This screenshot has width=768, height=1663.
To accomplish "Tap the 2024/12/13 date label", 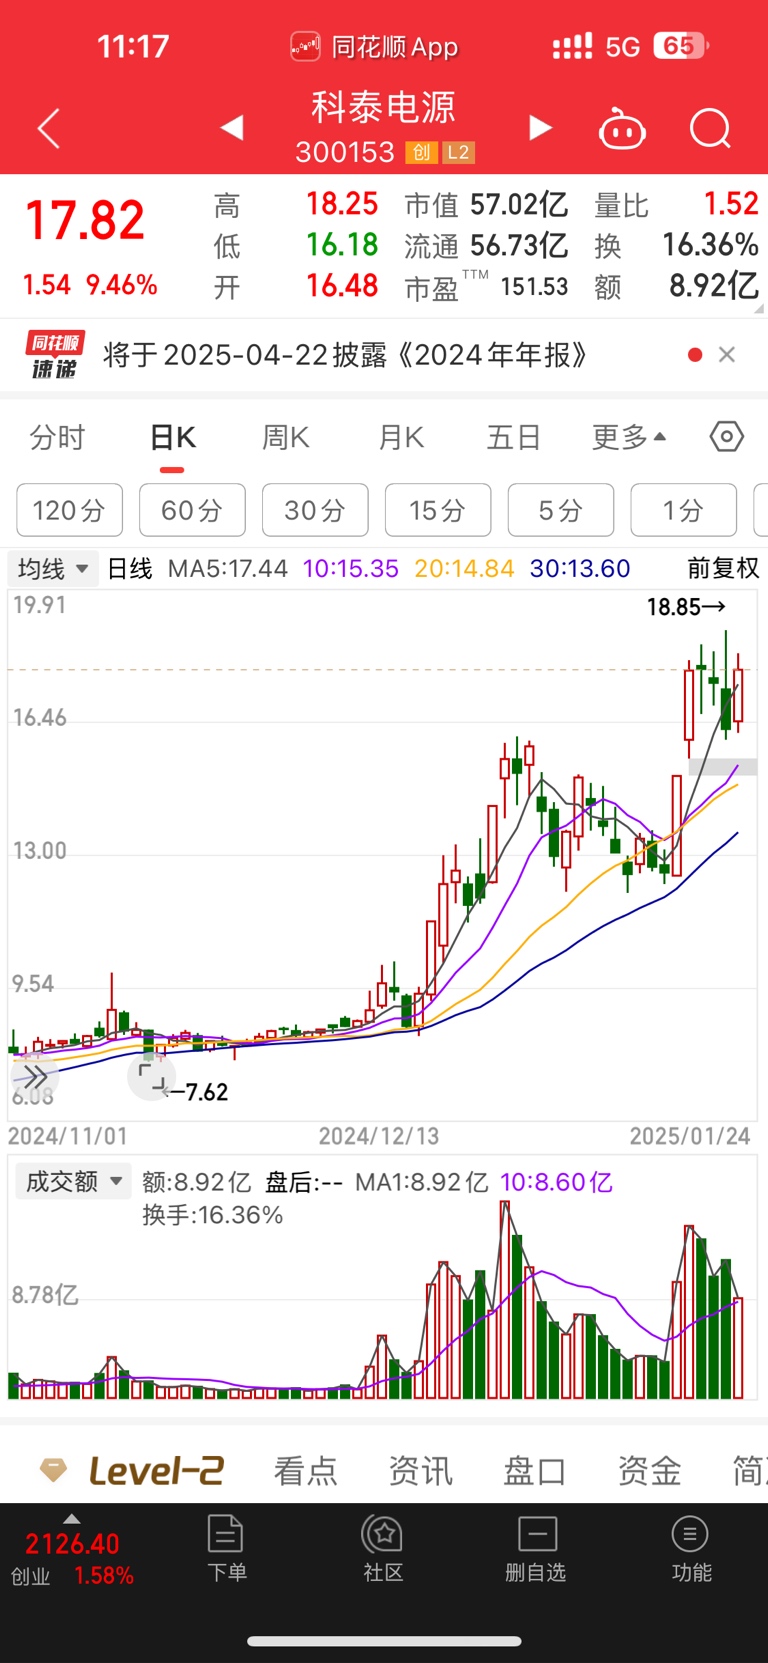I will pyautogui.click(x=379, y=1136).
